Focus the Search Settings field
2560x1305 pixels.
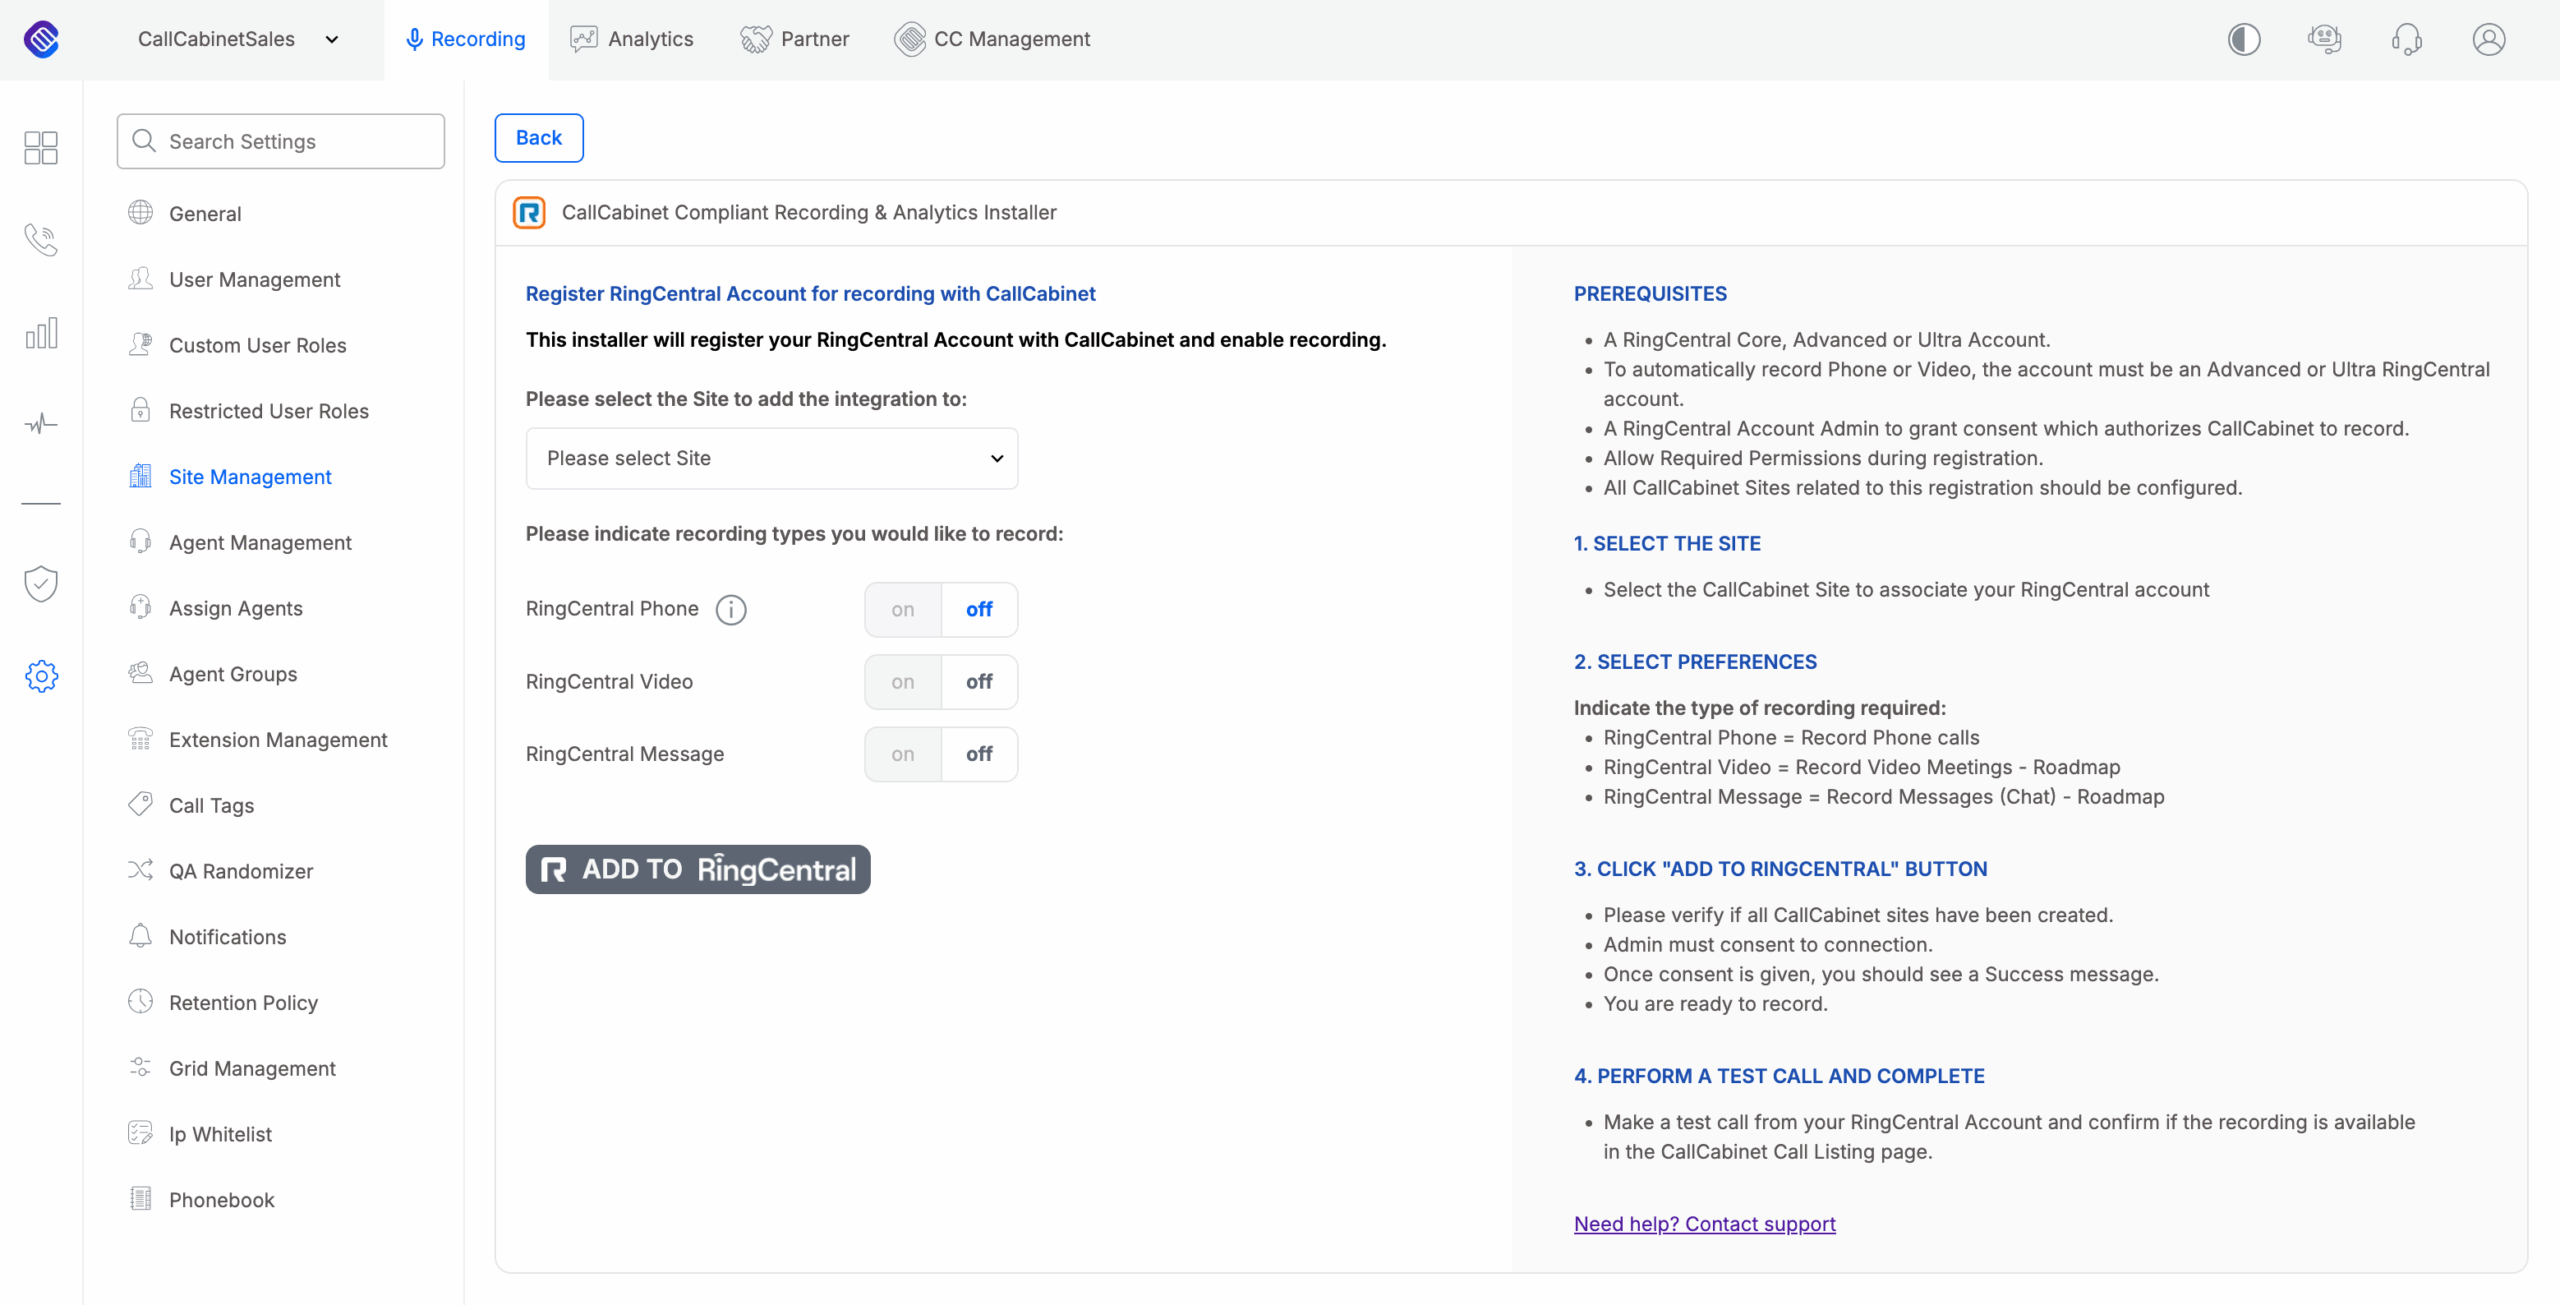[x=281, y=141]
